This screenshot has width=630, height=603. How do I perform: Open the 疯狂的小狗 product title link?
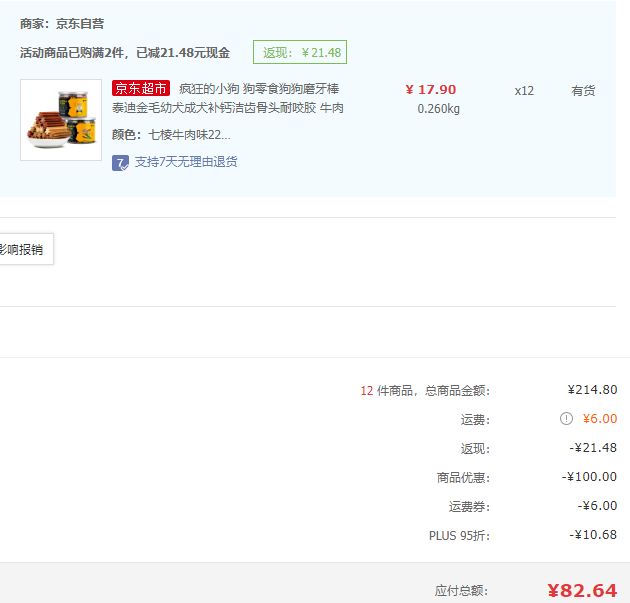(x=228, y=98)
